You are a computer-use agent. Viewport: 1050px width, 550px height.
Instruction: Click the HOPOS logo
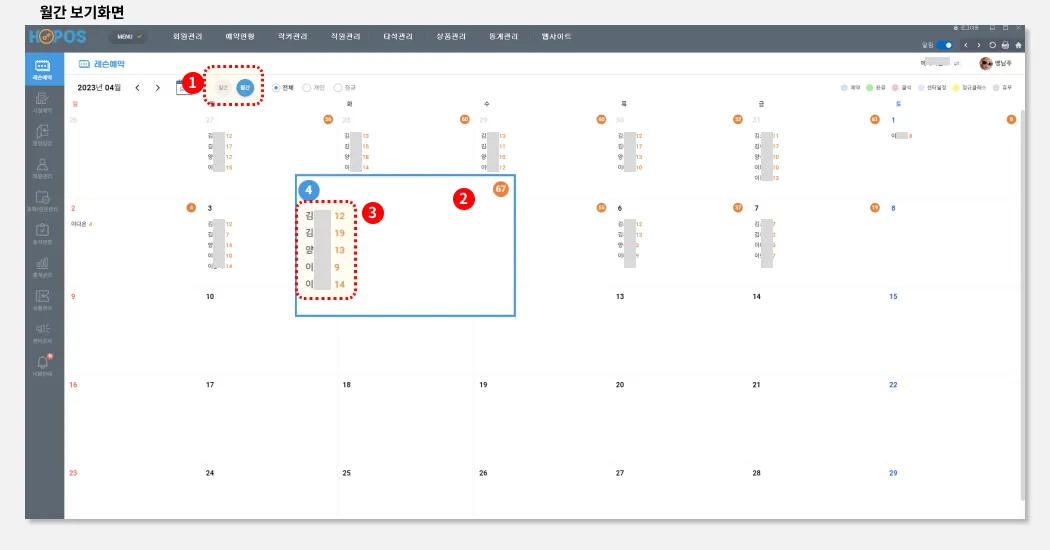58,37
